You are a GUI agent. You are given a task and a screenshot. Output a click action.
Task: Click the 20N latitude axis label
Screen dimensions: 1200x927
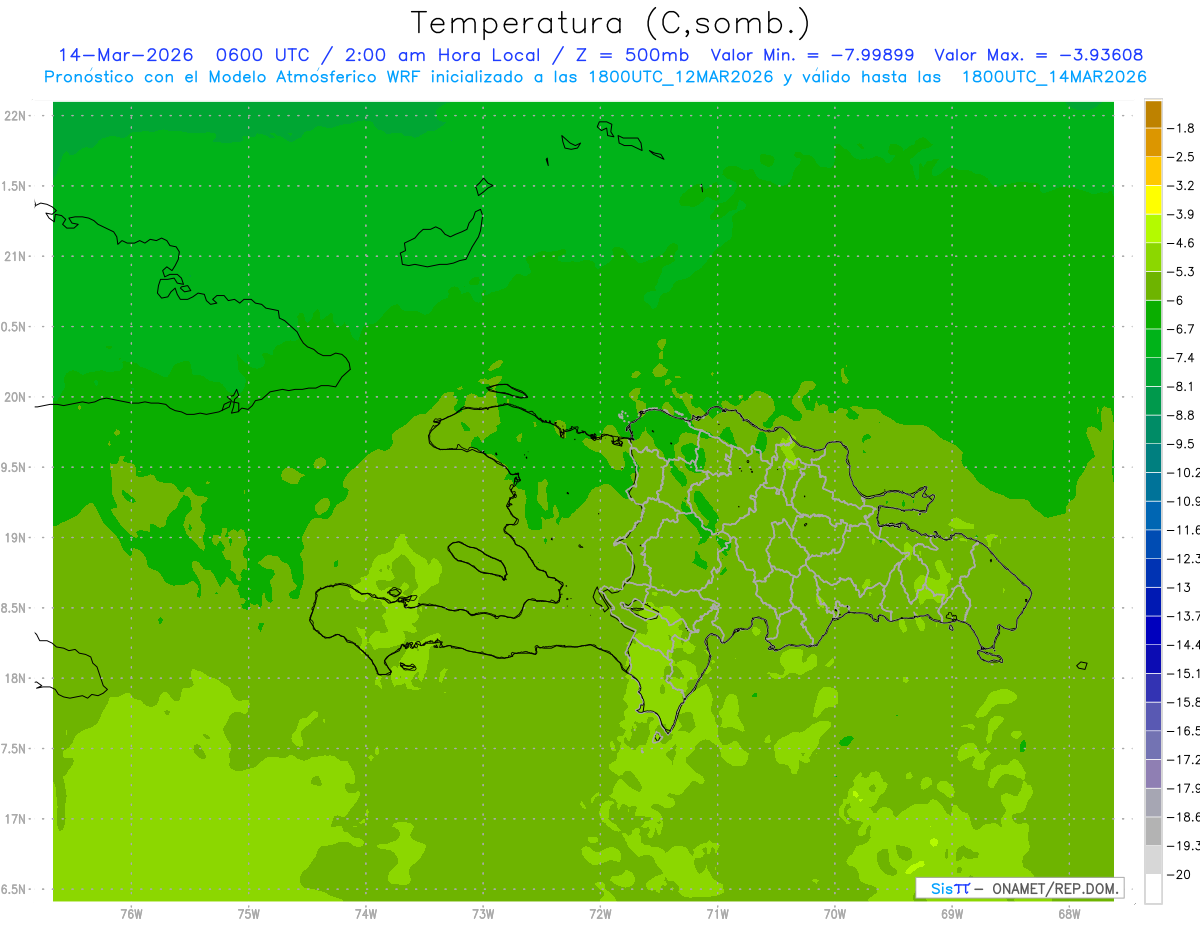pyautogui.click(x=17, y=397)
